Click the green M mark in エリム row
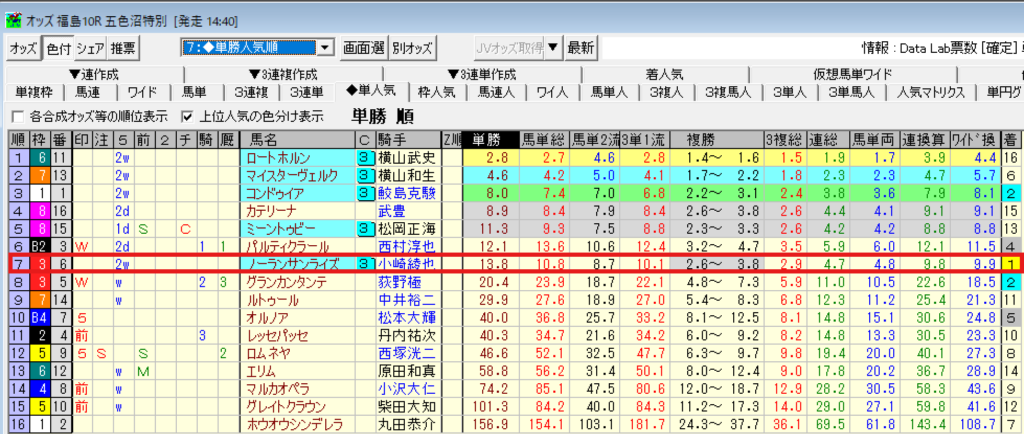The height and width of the screenshot is (434, 1024). pyautogui.click(x=143, y=371)
